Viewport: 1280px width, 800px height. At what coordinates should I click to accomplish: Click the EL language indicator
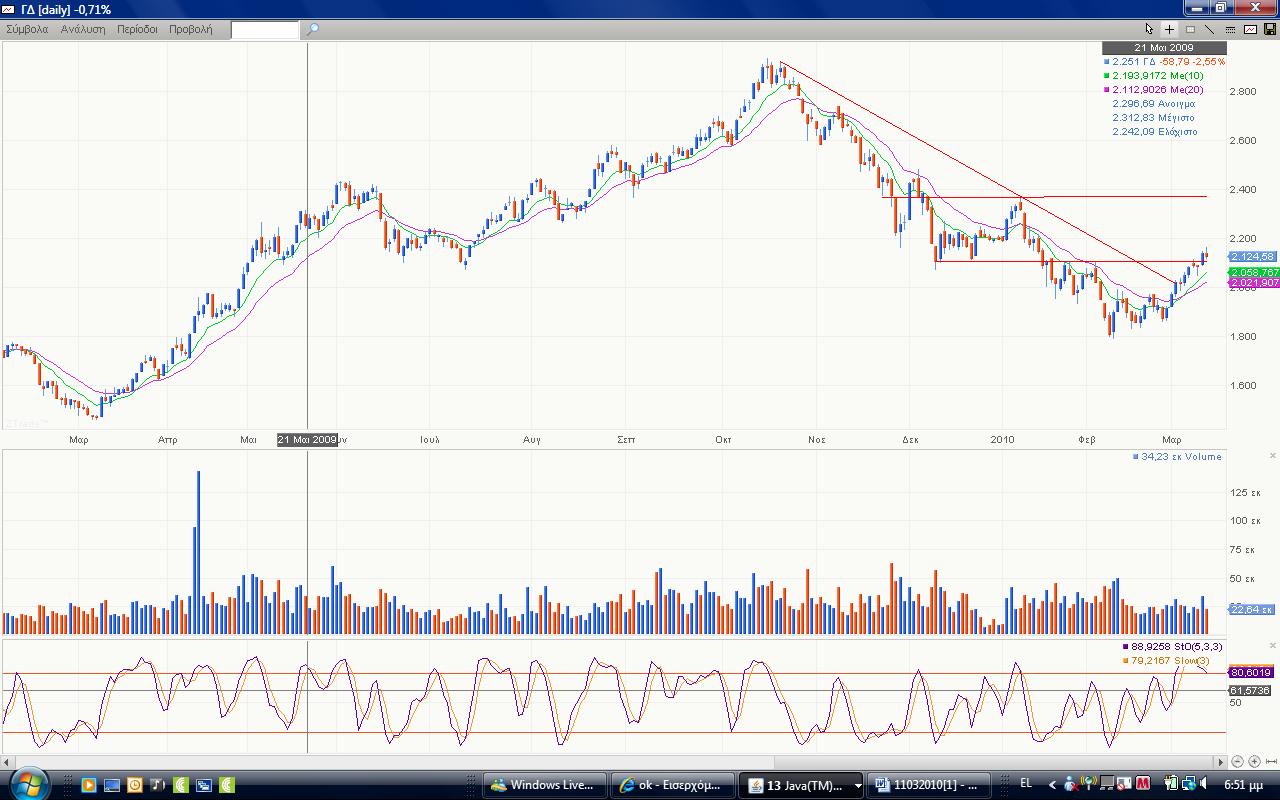click(x=1025, y=784)
